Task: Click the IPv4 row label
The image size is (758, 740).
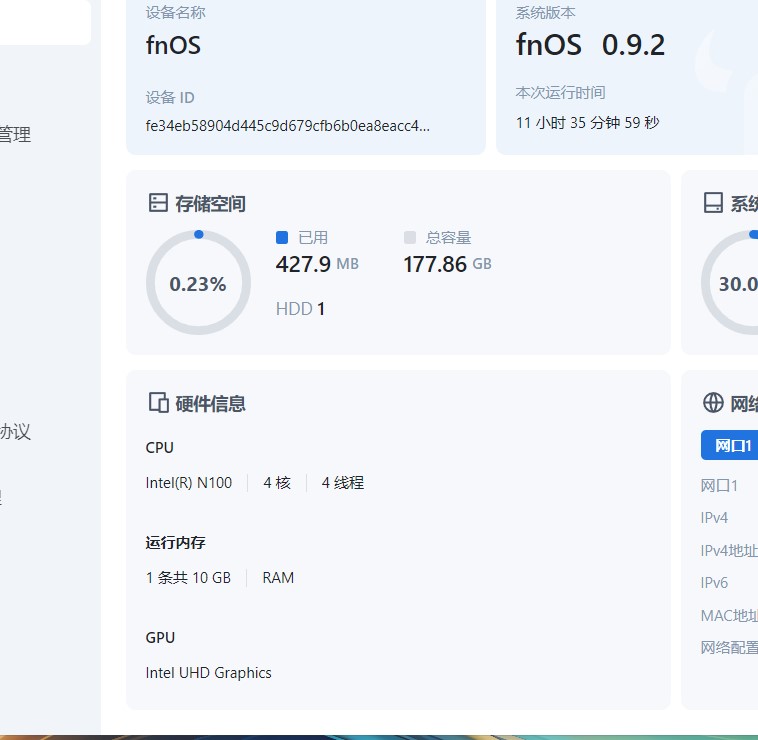Action: 714,518
